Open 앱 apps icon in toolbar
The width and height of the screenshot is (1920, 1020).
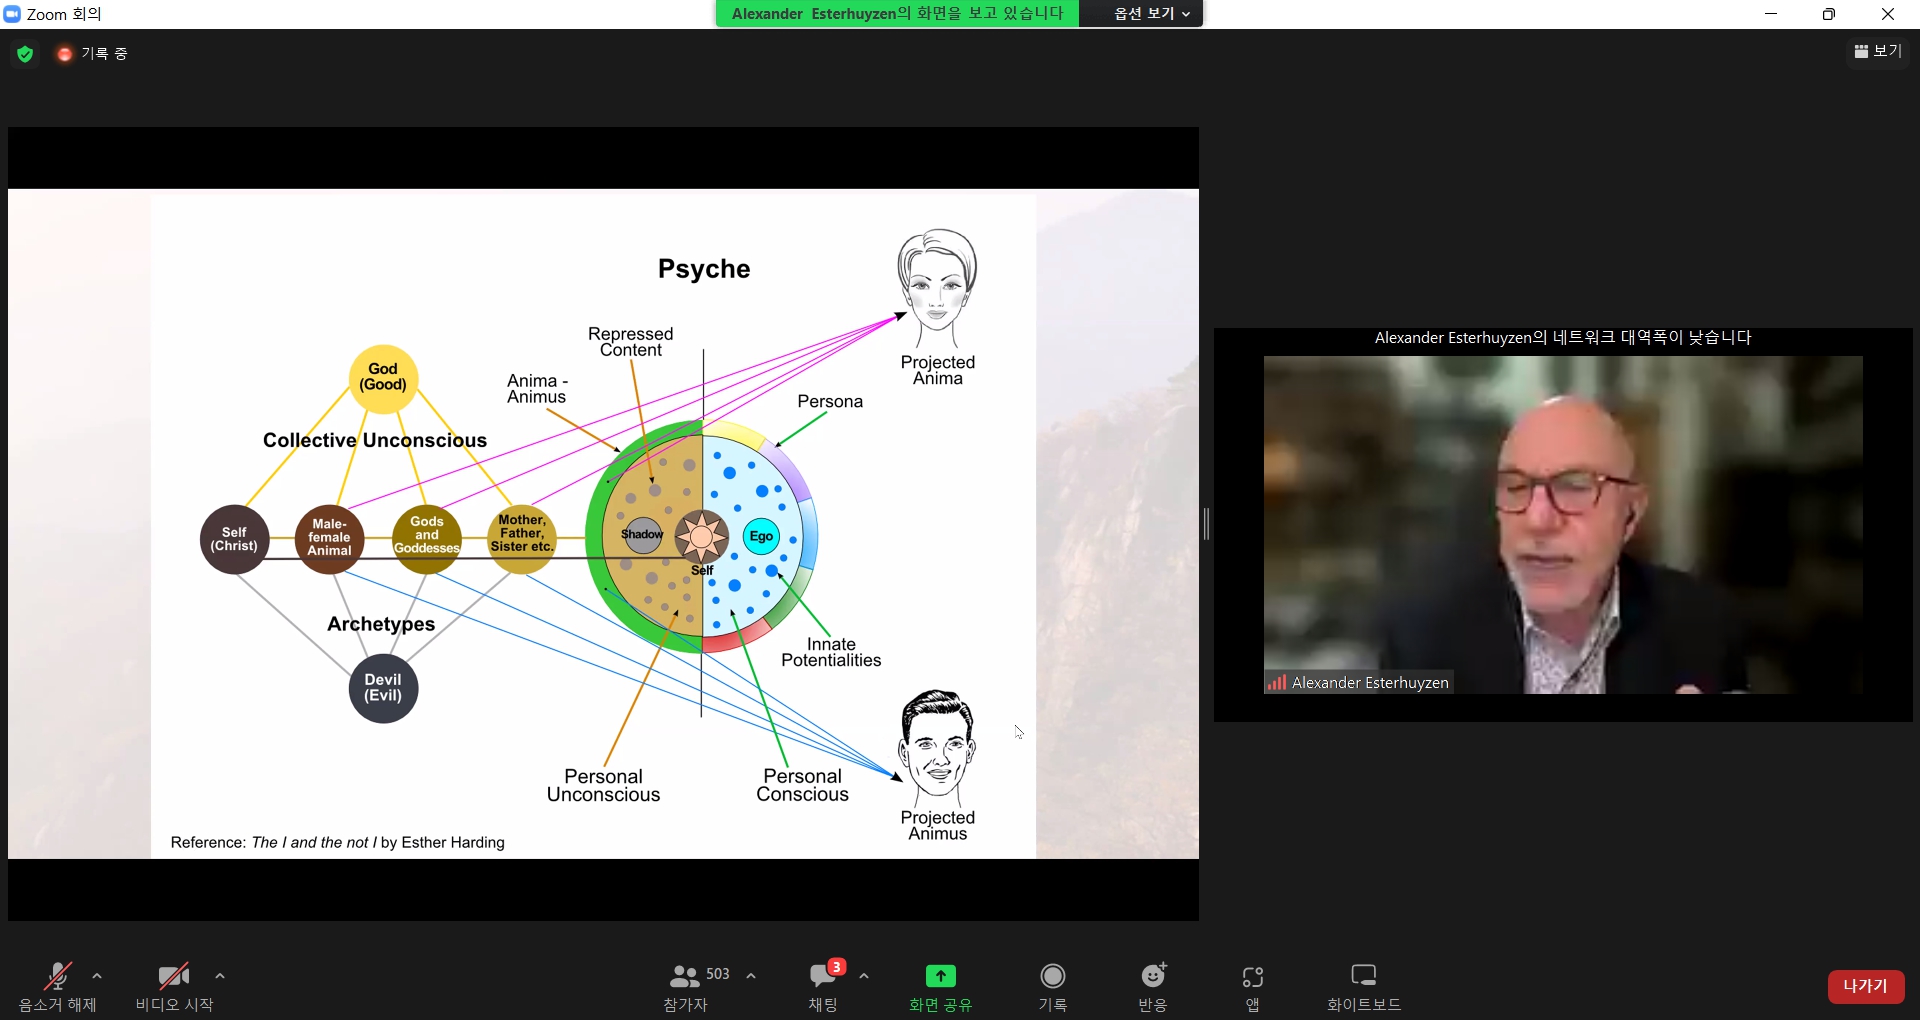coord(1253,976)
